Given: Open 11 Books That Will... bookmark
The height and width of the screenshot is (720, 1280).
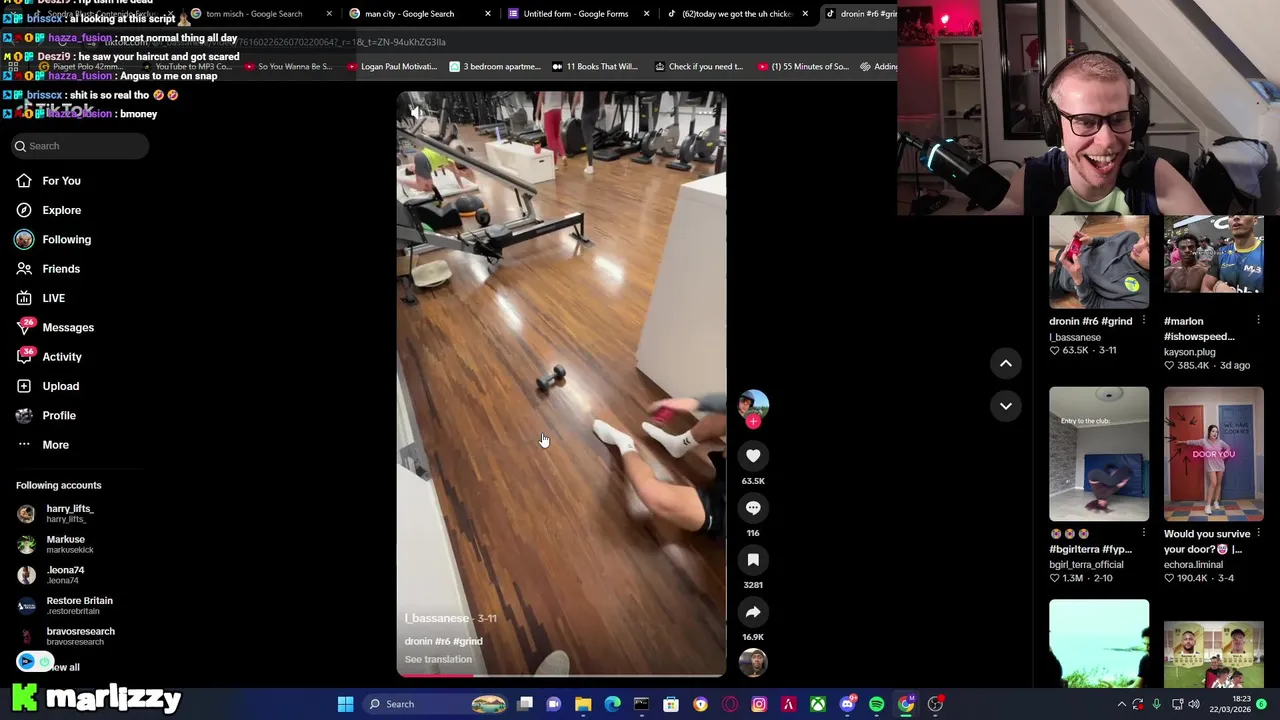Looking at the screenshot, I should 594,67.
